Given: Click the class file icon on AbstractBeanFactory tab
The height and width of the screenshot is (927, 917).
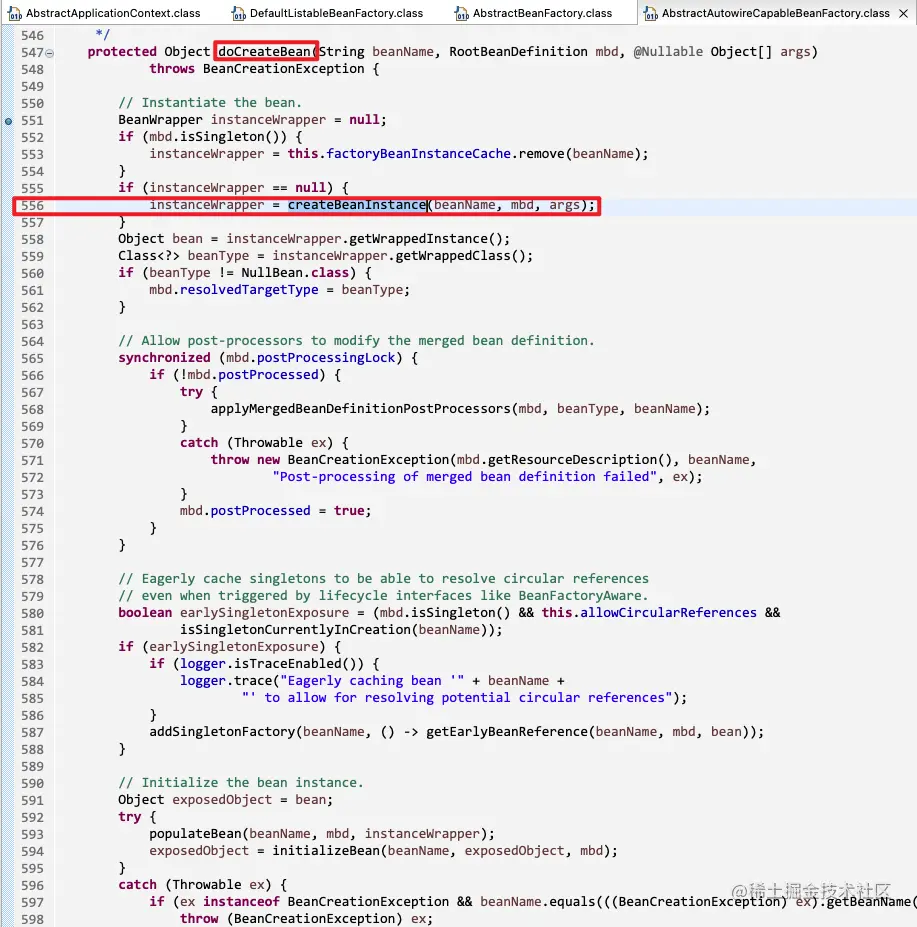Looking at the screenshot, I should [x=462, y=14].
